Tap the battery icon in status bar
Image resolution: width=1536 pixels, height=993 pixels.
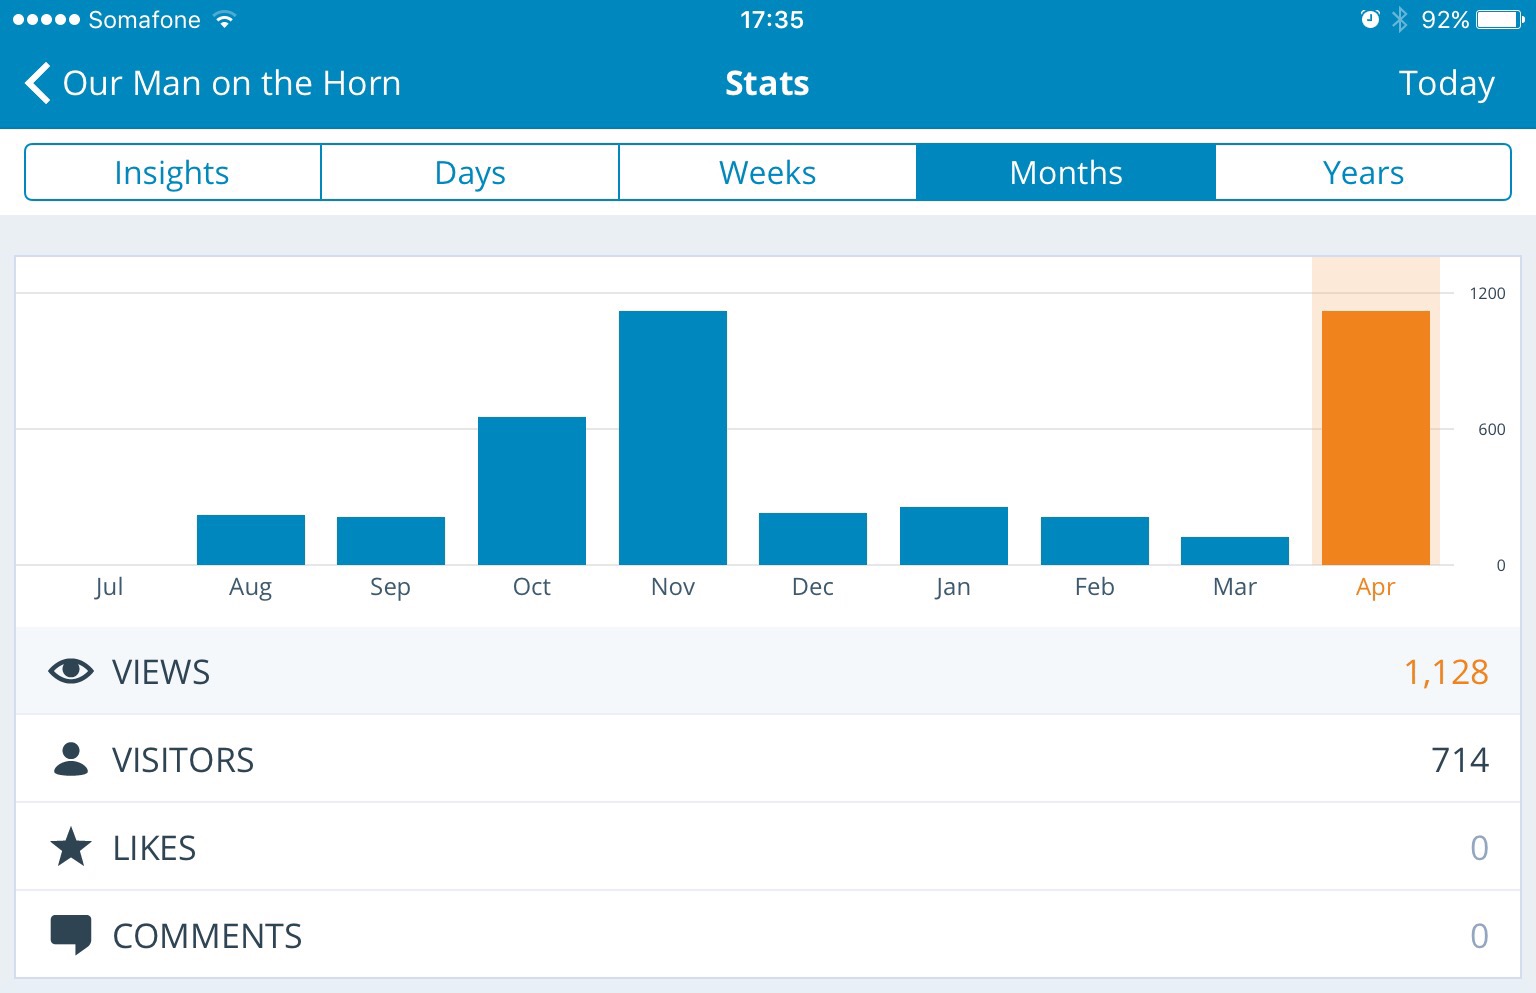1500,20
